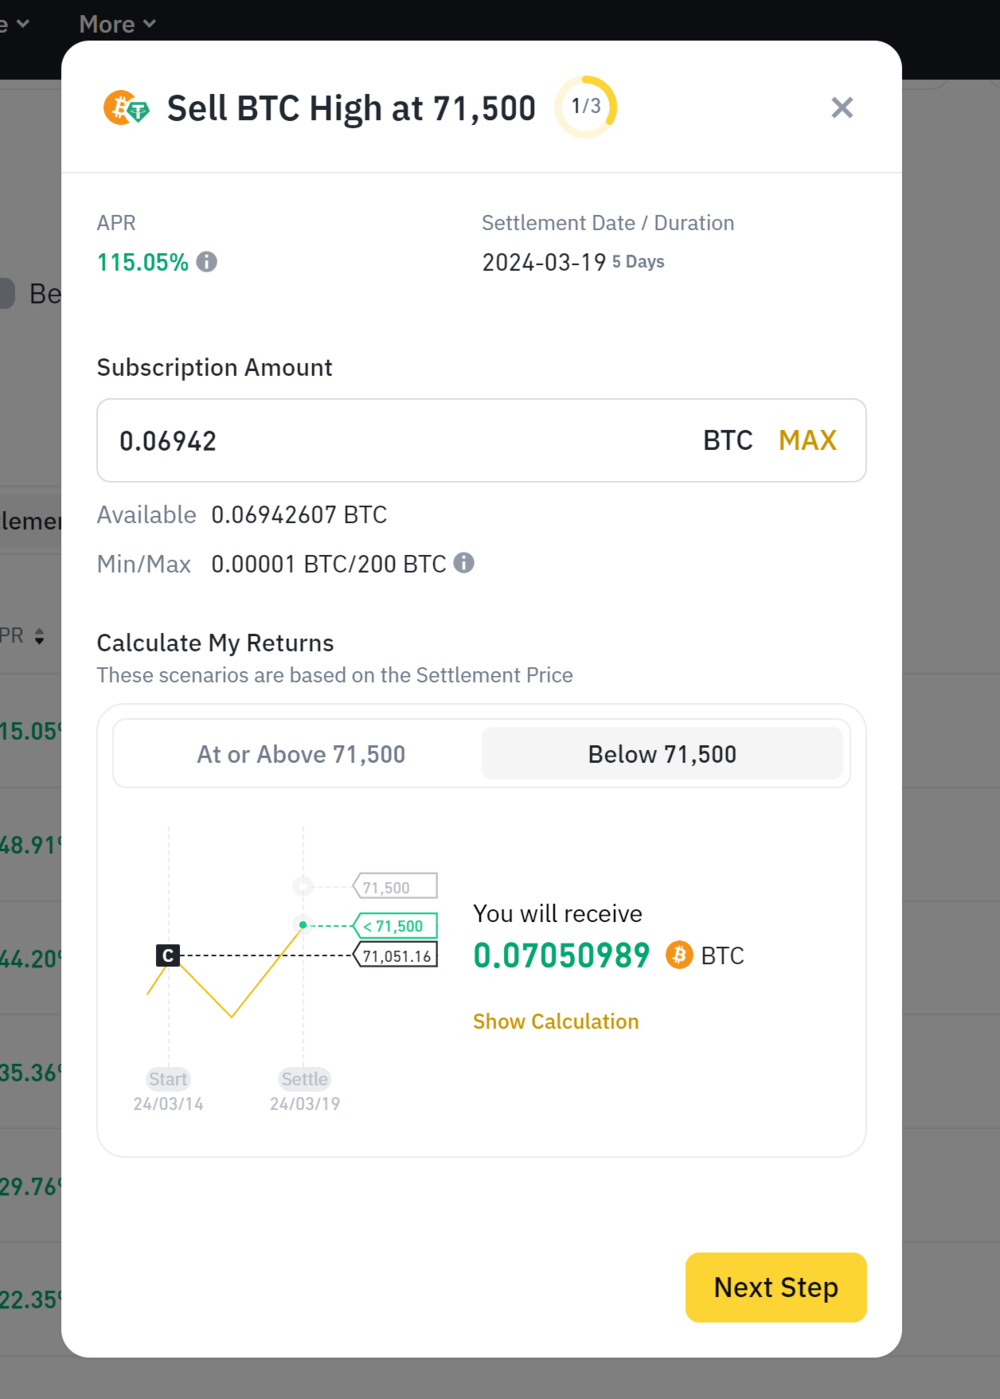Expand Show Calculation details
Image resolution: width=1000 pixels, height=1399 pixels.
tap(555, 1021)
